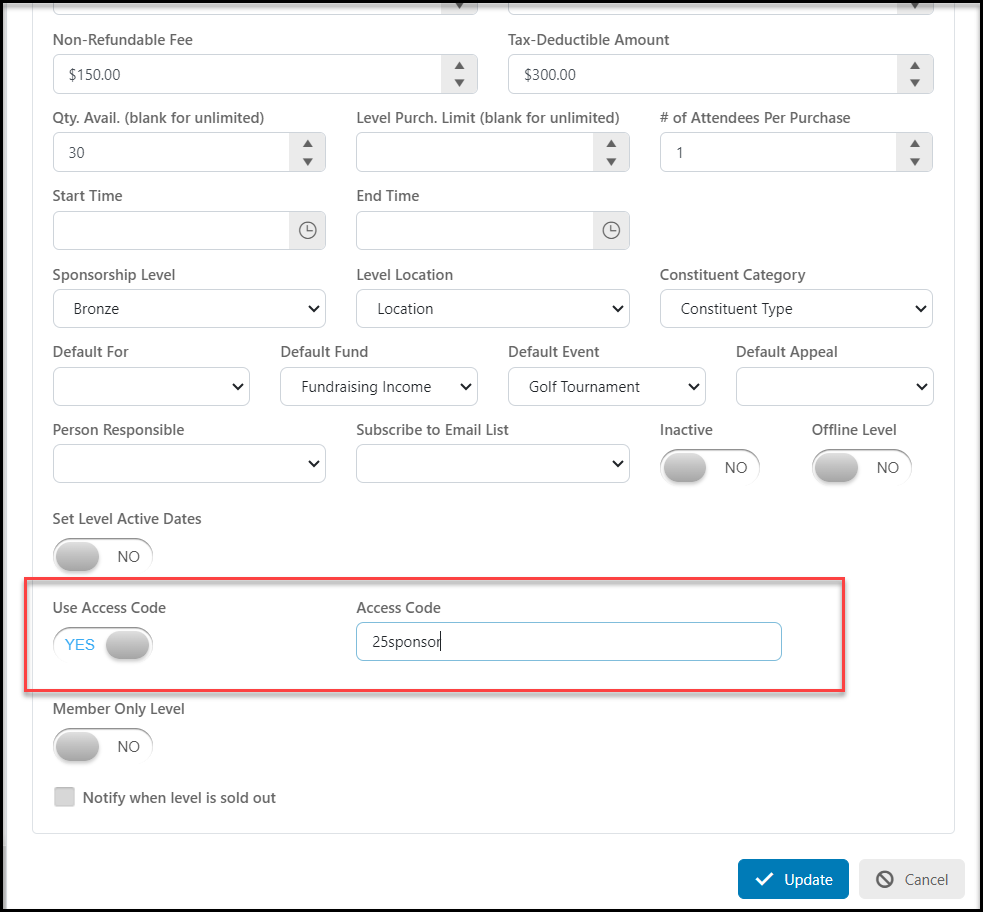Increase the Tax-Deductible Amount with up arrow
The width and height of the screenshot is (983, 912).
pyautogui.click(x=915, y=65)
